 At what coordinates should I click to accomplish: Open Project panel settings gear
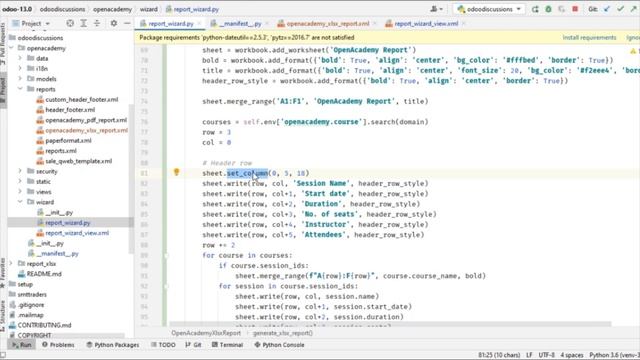(114, 24)
